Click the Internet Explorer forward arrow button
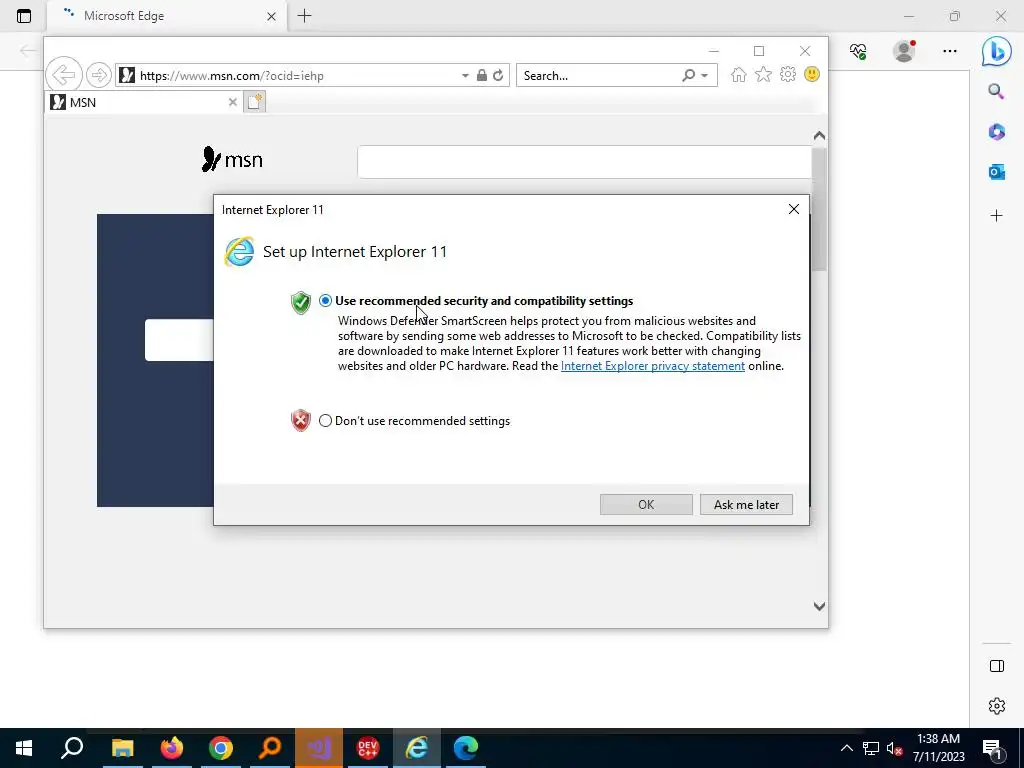 tap(99, 75)
